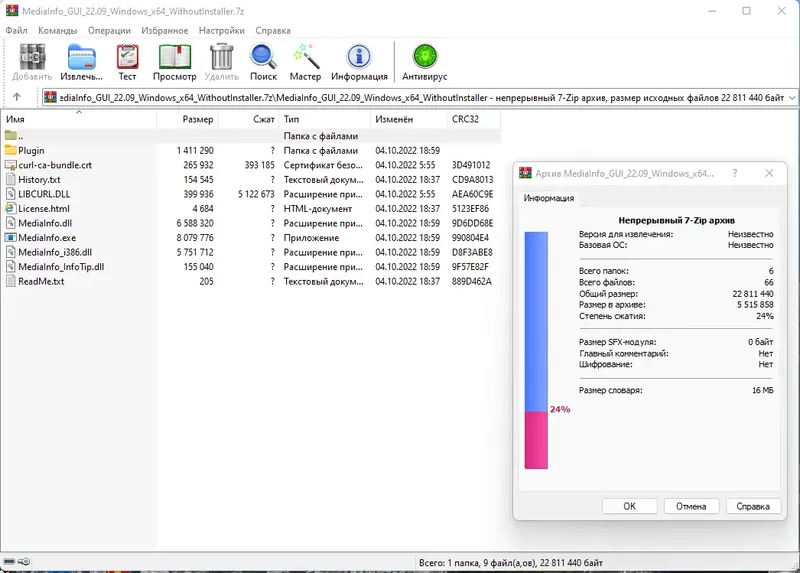Viewport: 800px width, 573px height.
Task: Open the Операции menu
Action: [x=109, y=31]
